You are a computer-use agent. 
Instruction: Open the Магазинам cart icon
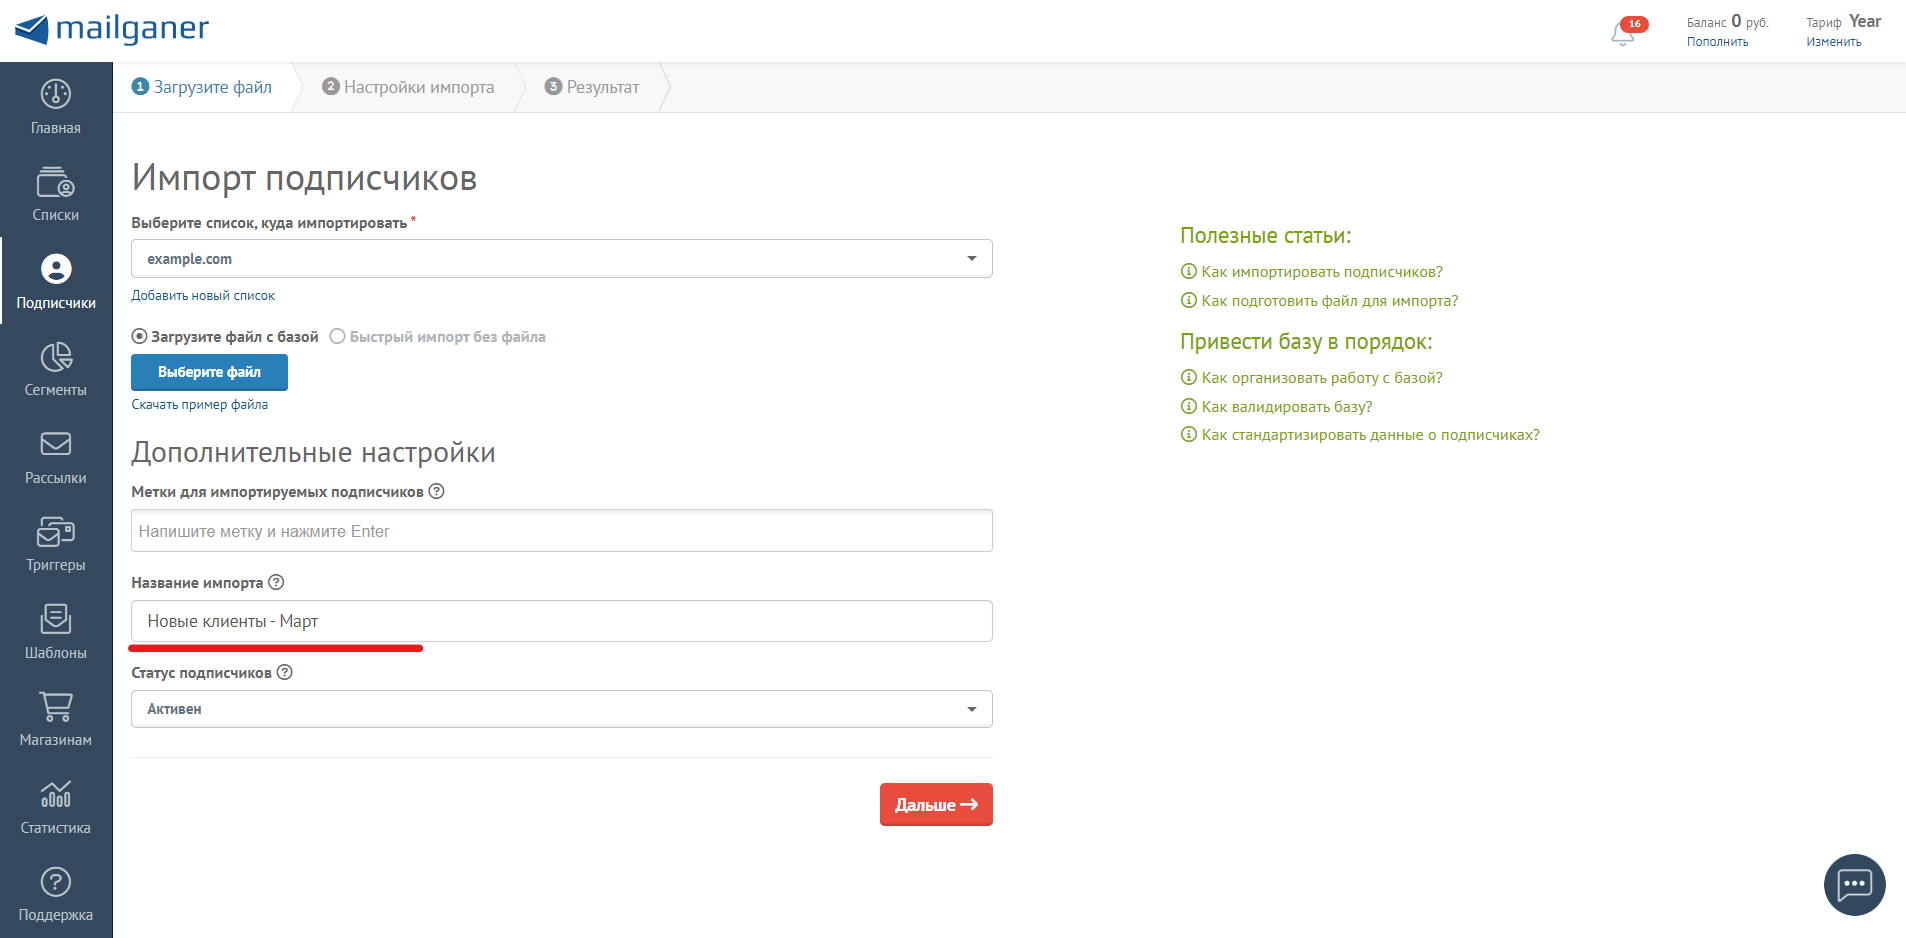tap(56, 707)
